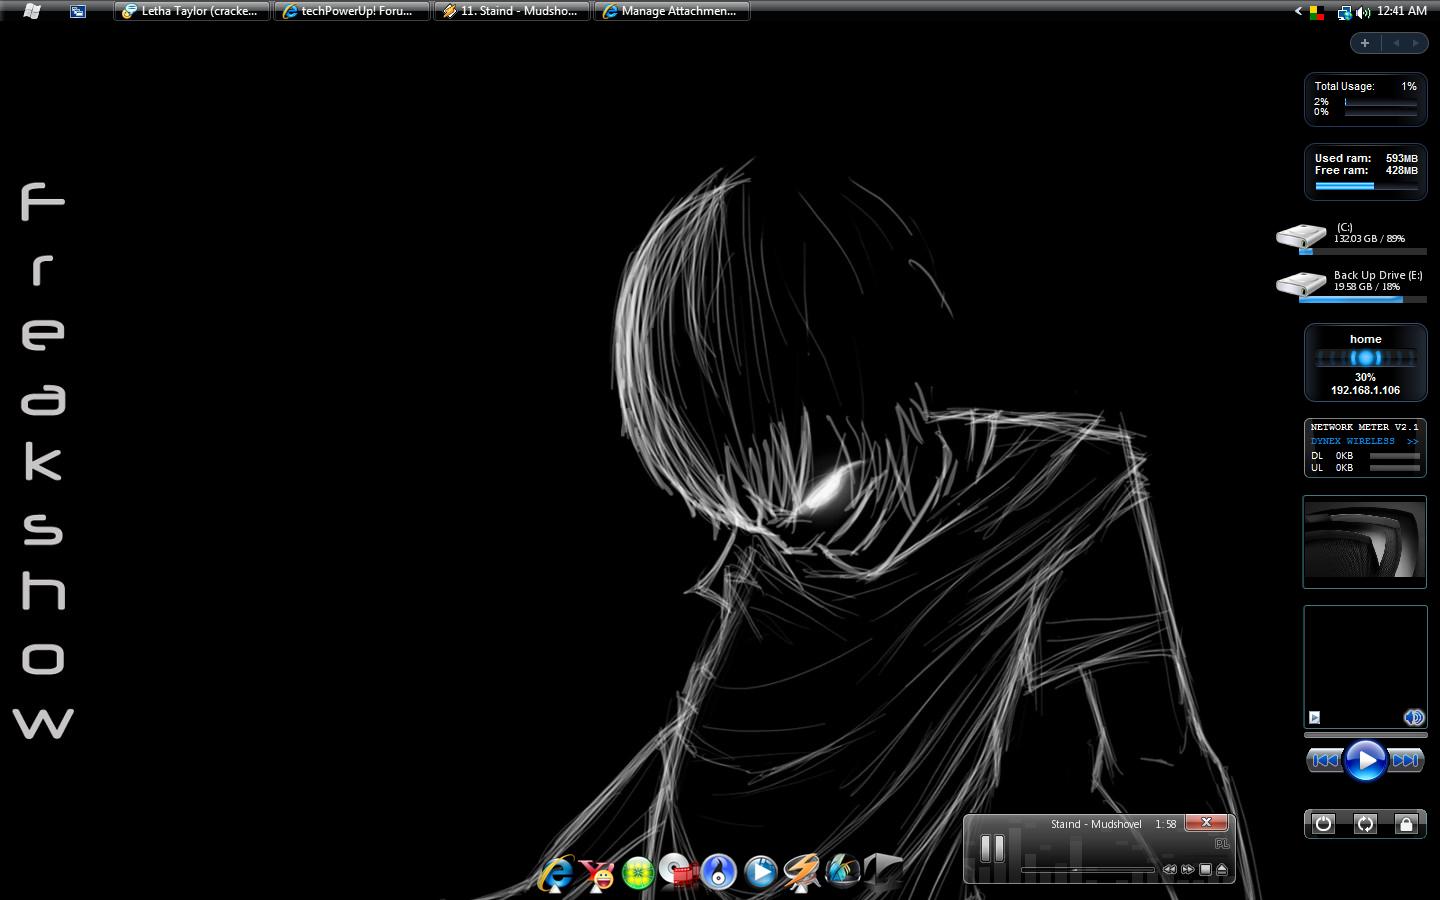Viewport: 1440px width, 900px height.
Task: Add a gadget with sidebar plus button
Action: pyautogui.click(x=1365, y=43)
